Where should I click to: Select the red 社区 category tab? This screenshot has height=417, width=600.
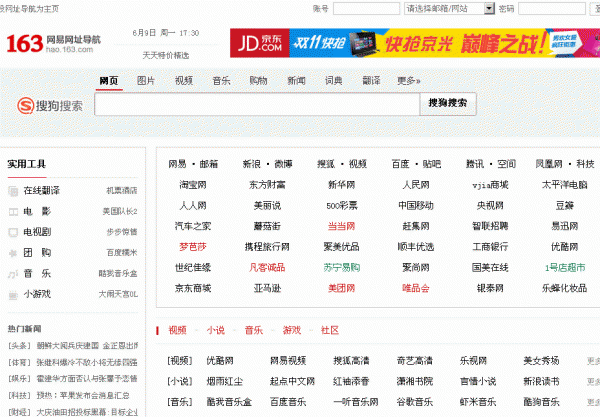point(330,331)
